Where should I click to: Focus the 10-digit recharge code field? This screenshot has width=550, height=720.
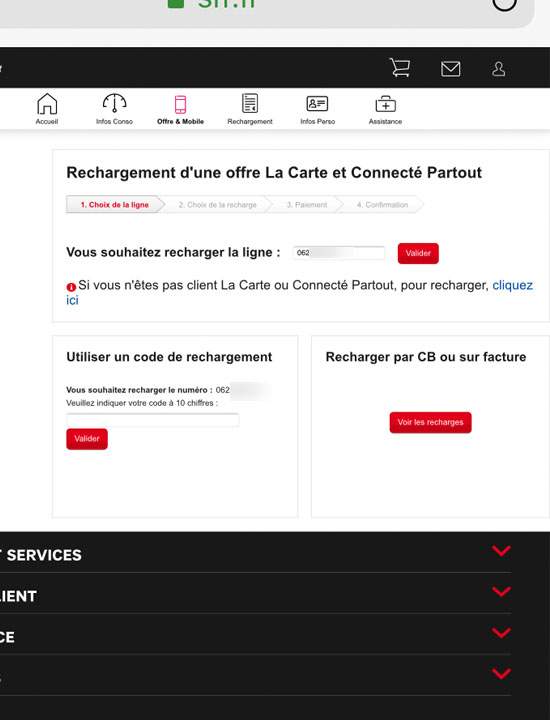tap(152, 420)
